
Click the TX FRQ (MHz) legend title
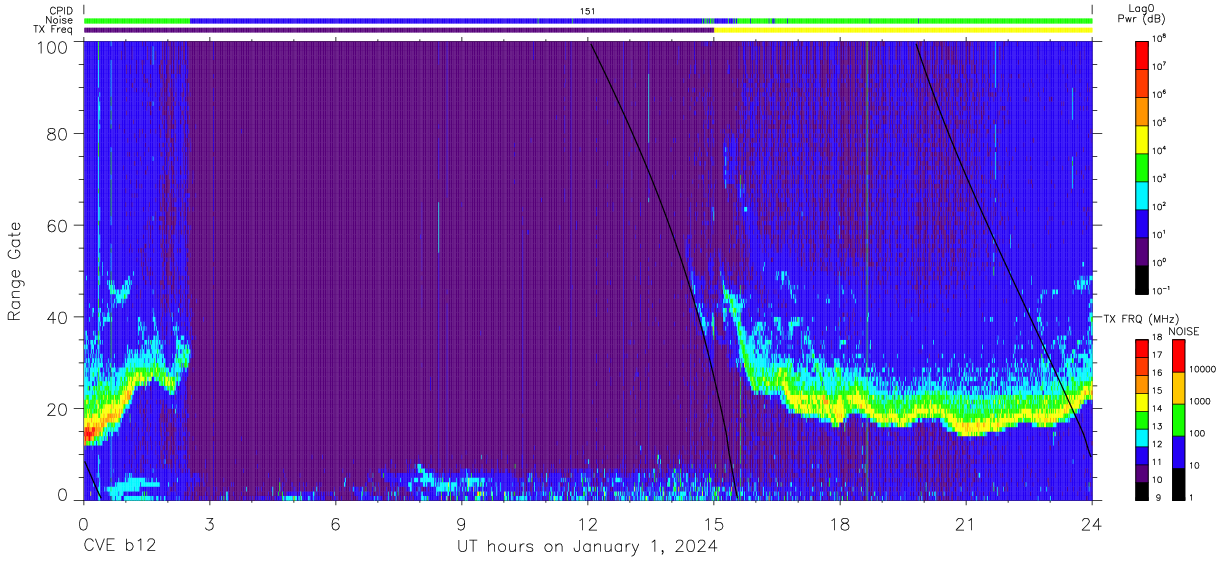click(x=1140, y=318)
